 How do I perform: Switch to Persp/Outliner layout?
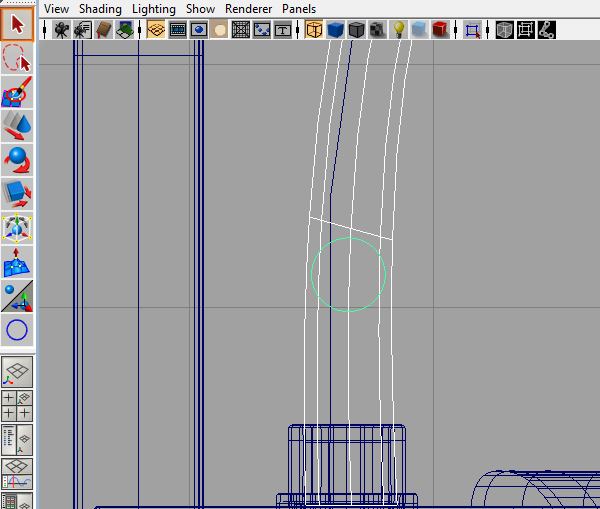tap(17, 440)
